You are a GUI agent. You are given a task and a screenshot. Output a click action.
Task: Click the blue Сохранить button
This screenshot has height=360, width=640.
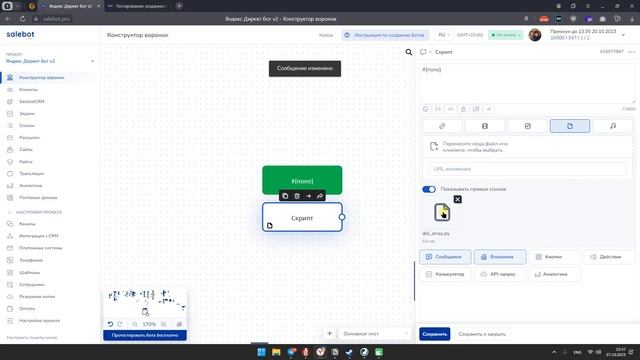[x=434, y=334]
